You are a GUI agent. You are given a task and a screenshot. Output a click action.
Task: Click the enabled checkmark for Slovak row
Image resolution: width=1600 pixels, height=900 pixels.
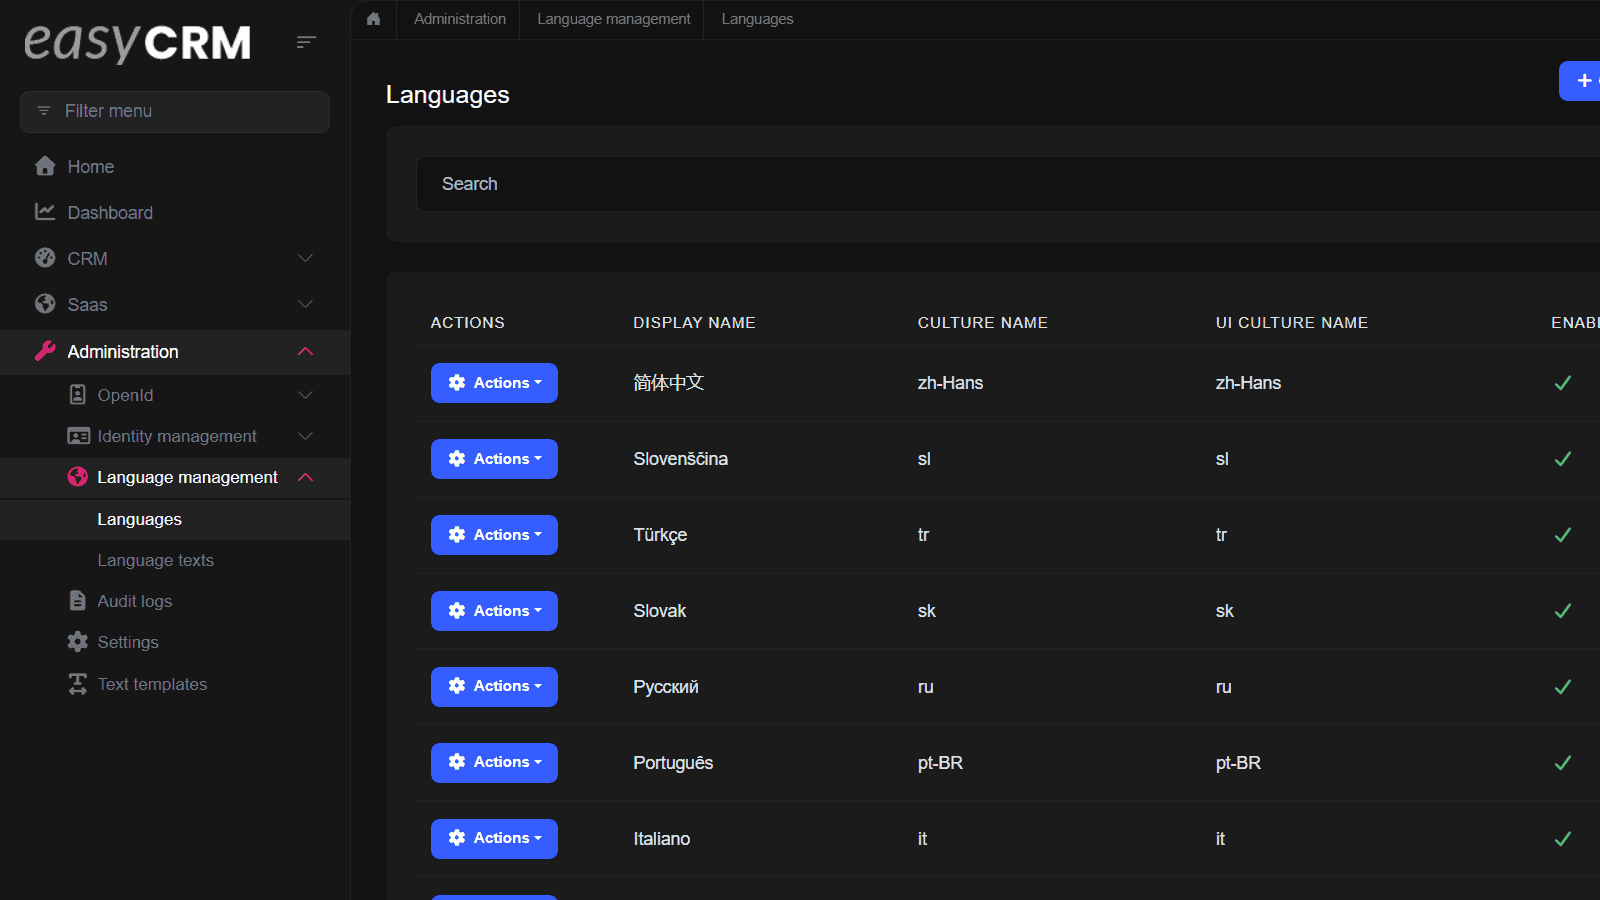1563,611
